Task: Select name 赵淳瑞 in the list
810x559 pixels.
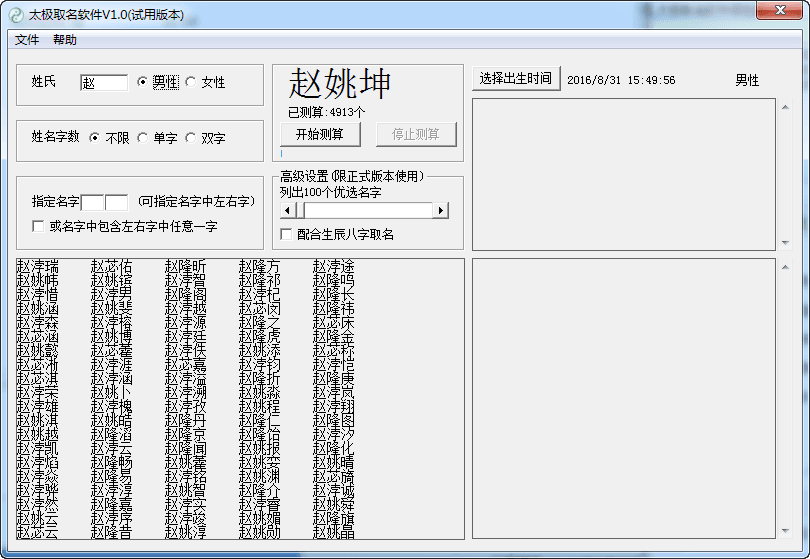Action: tap(38, 267)
